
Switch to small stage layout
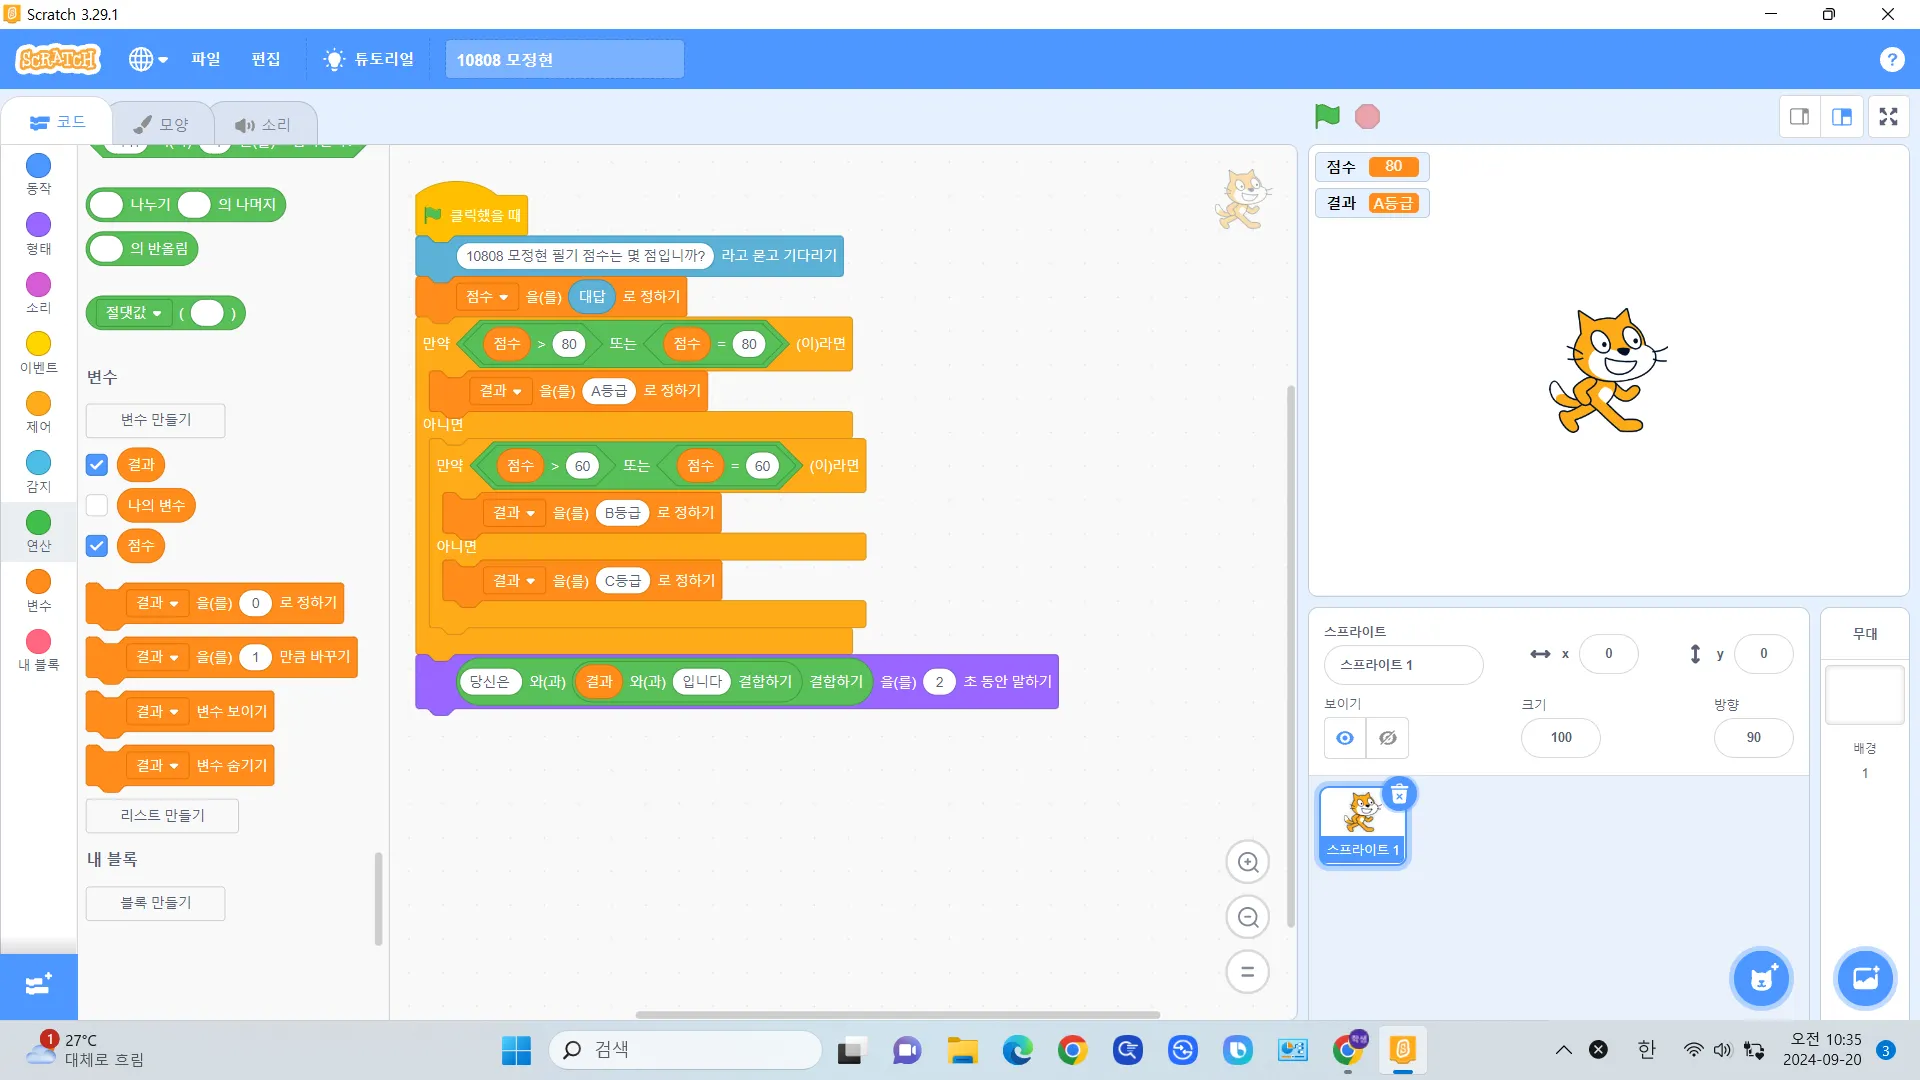coord(1799,117)
